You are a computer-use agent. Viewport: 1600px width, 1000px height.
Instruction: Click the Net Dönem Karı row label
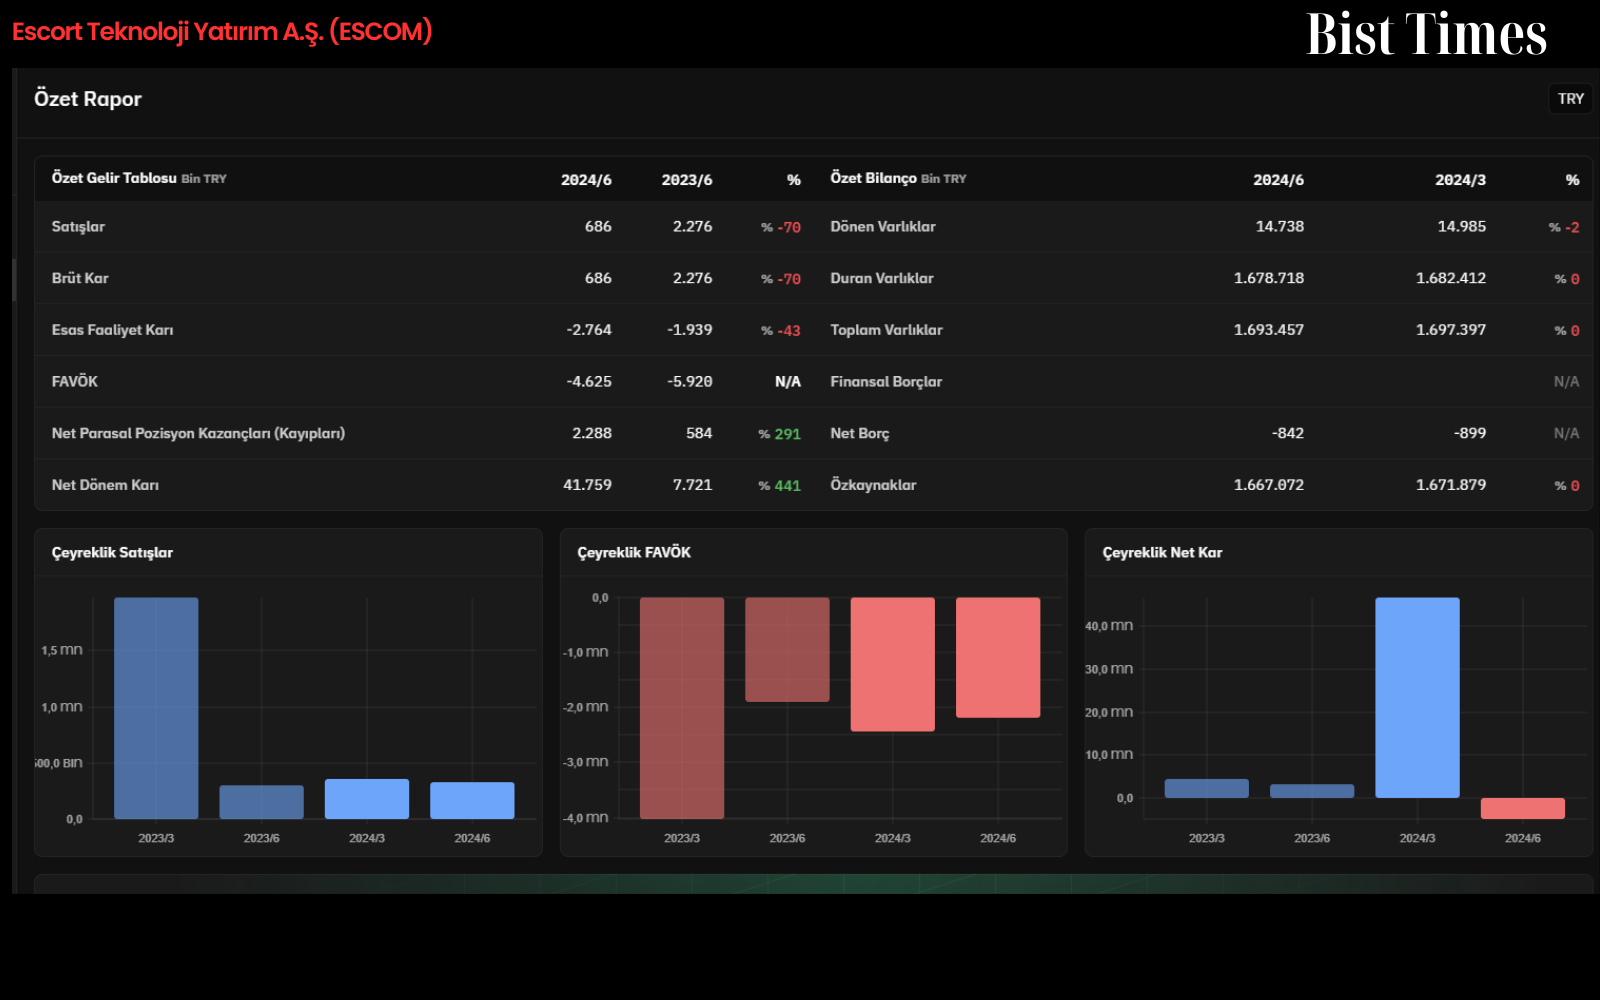(105, 485)
